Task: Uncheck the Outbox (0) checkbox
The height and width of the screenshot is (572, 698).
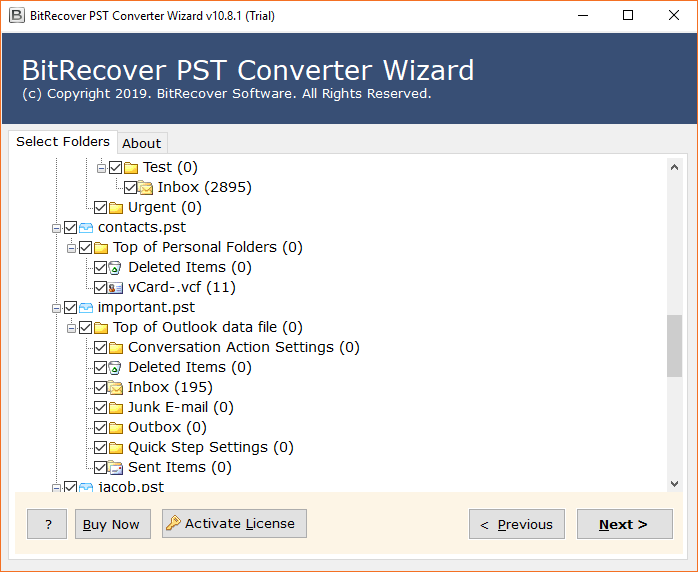Action: click(x=101, y=428)
